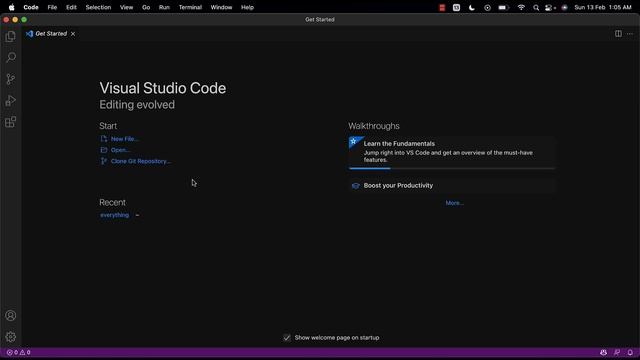Screen dimensions: 640x360
Task: Click the screen recording icon in menu bar
Action: point(487,7)
